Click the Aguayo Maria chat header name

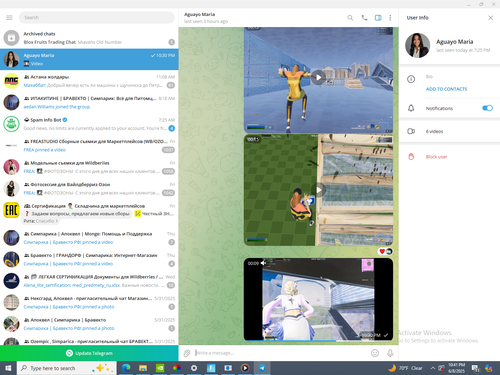[x=199, y=14]
